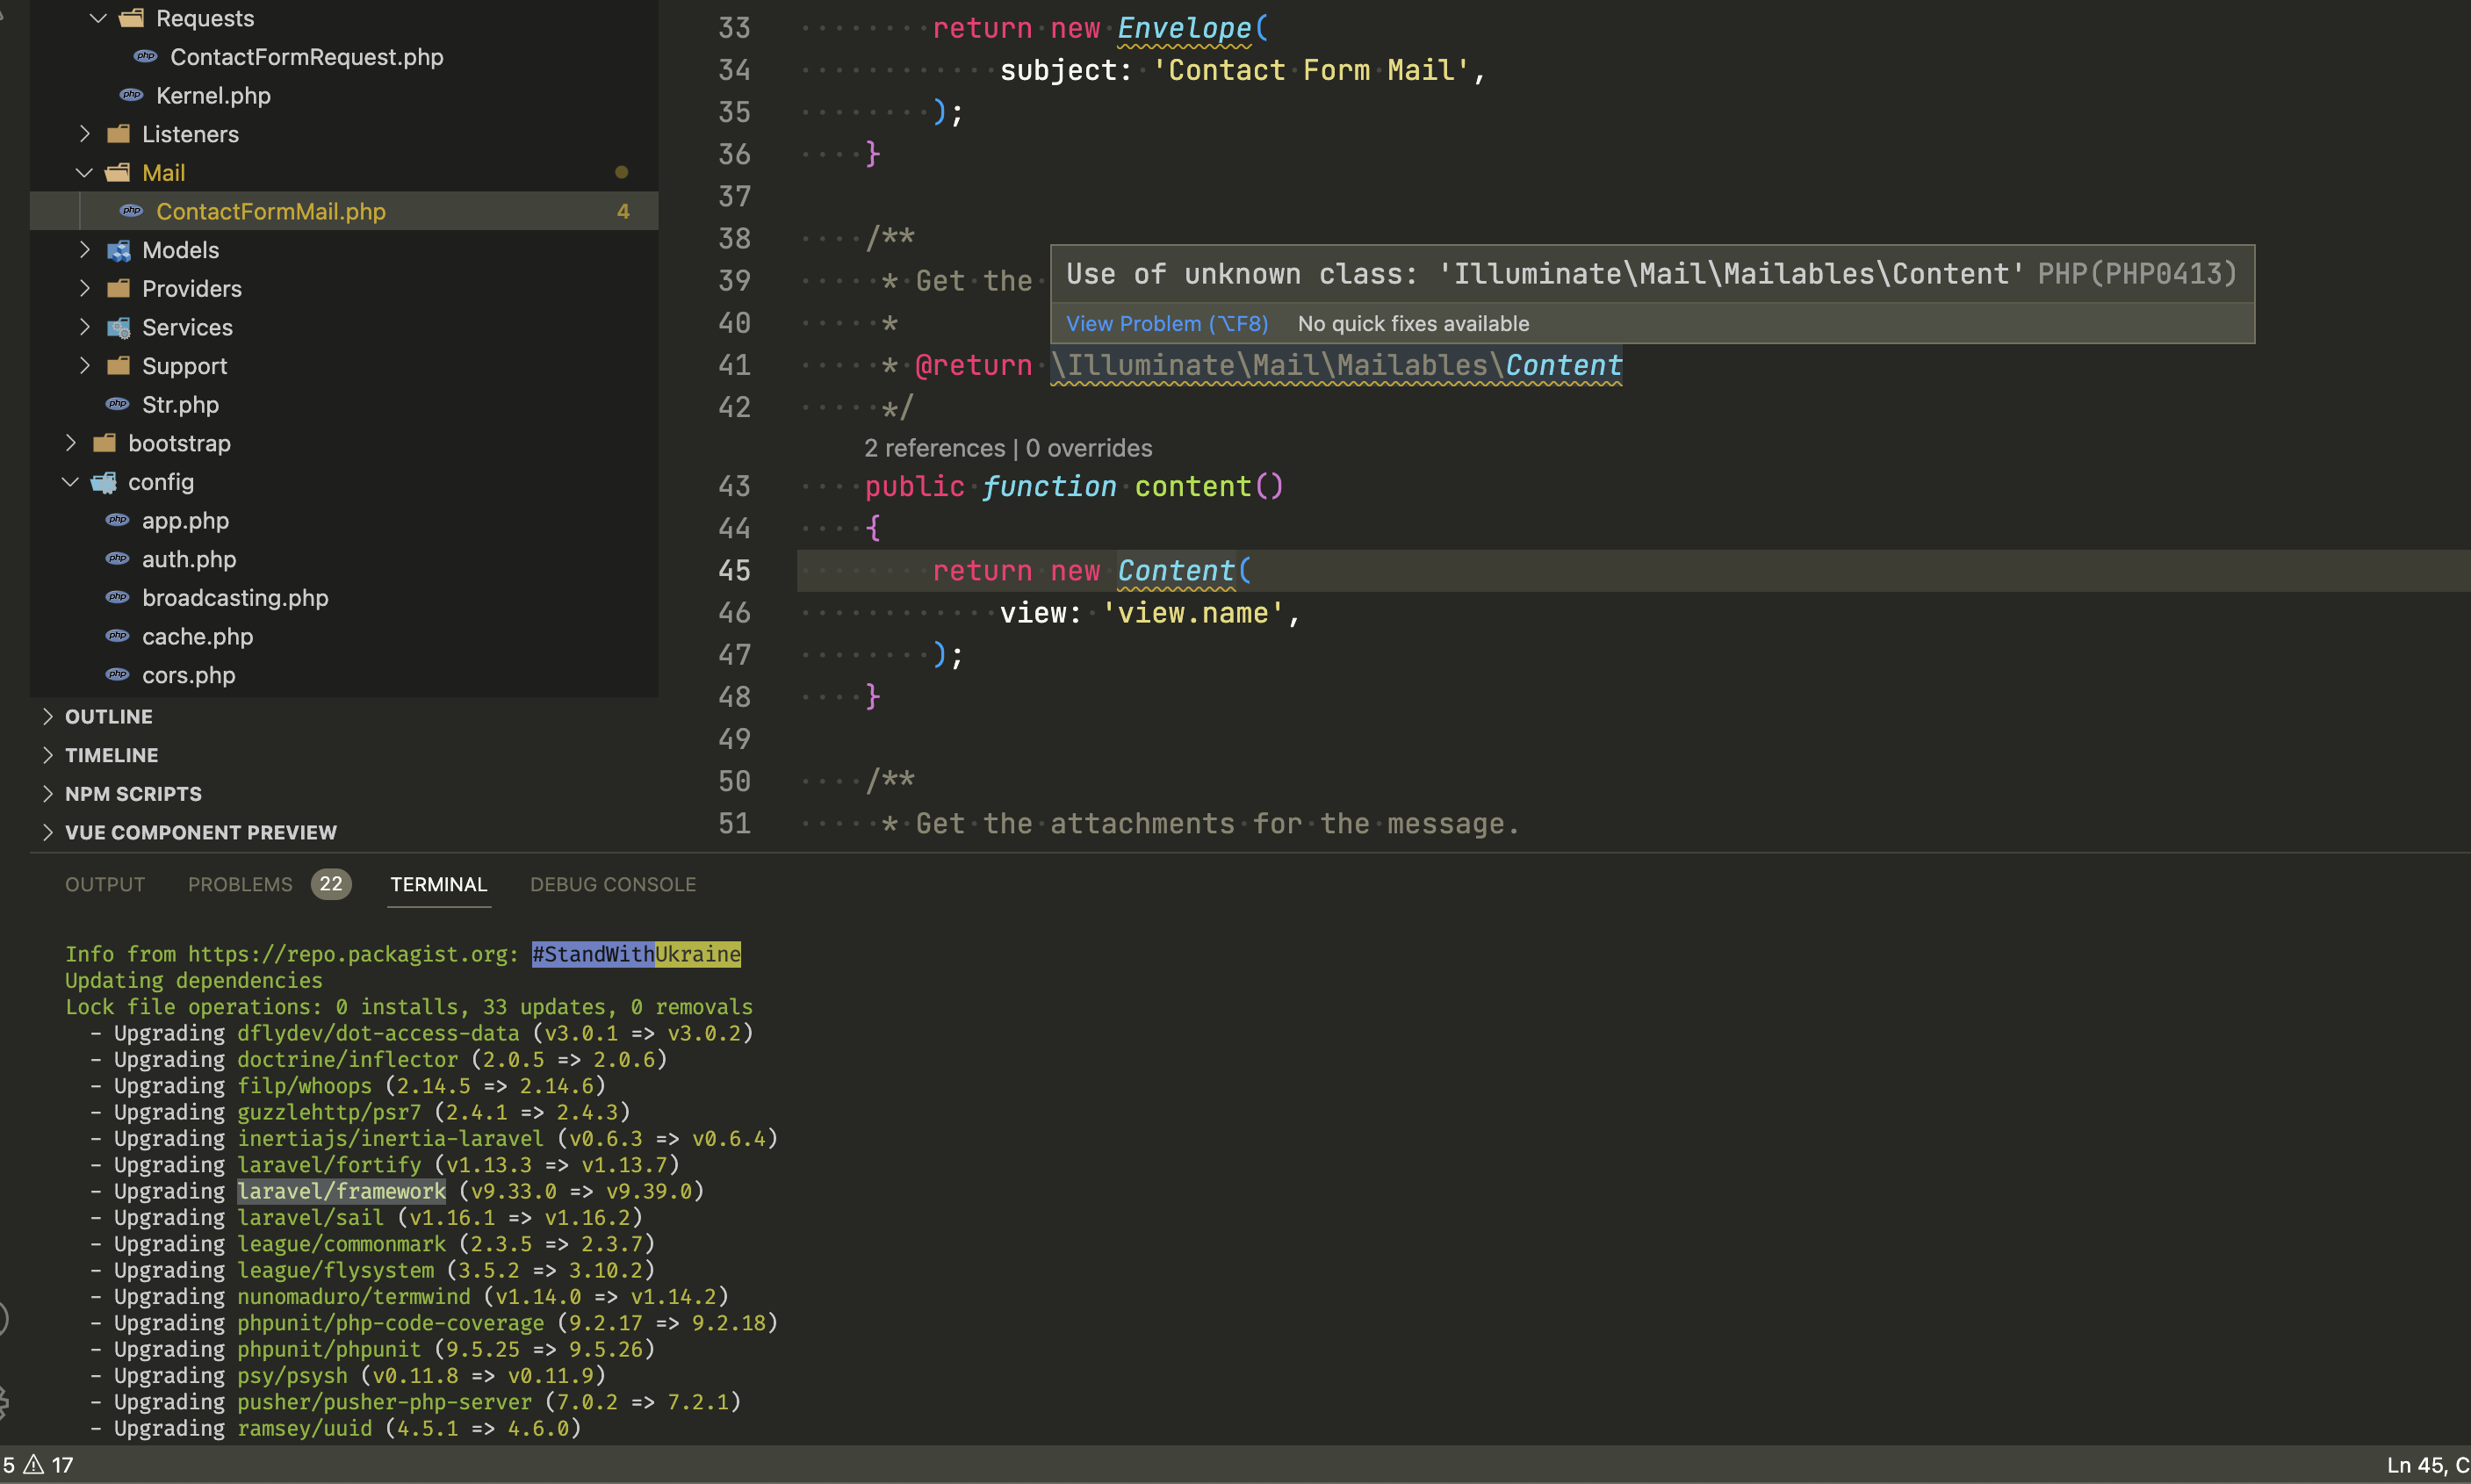Collapse the Mail folder
Image resolution: width=2471 pixels, height=1484 pixels.
point(85,173)
